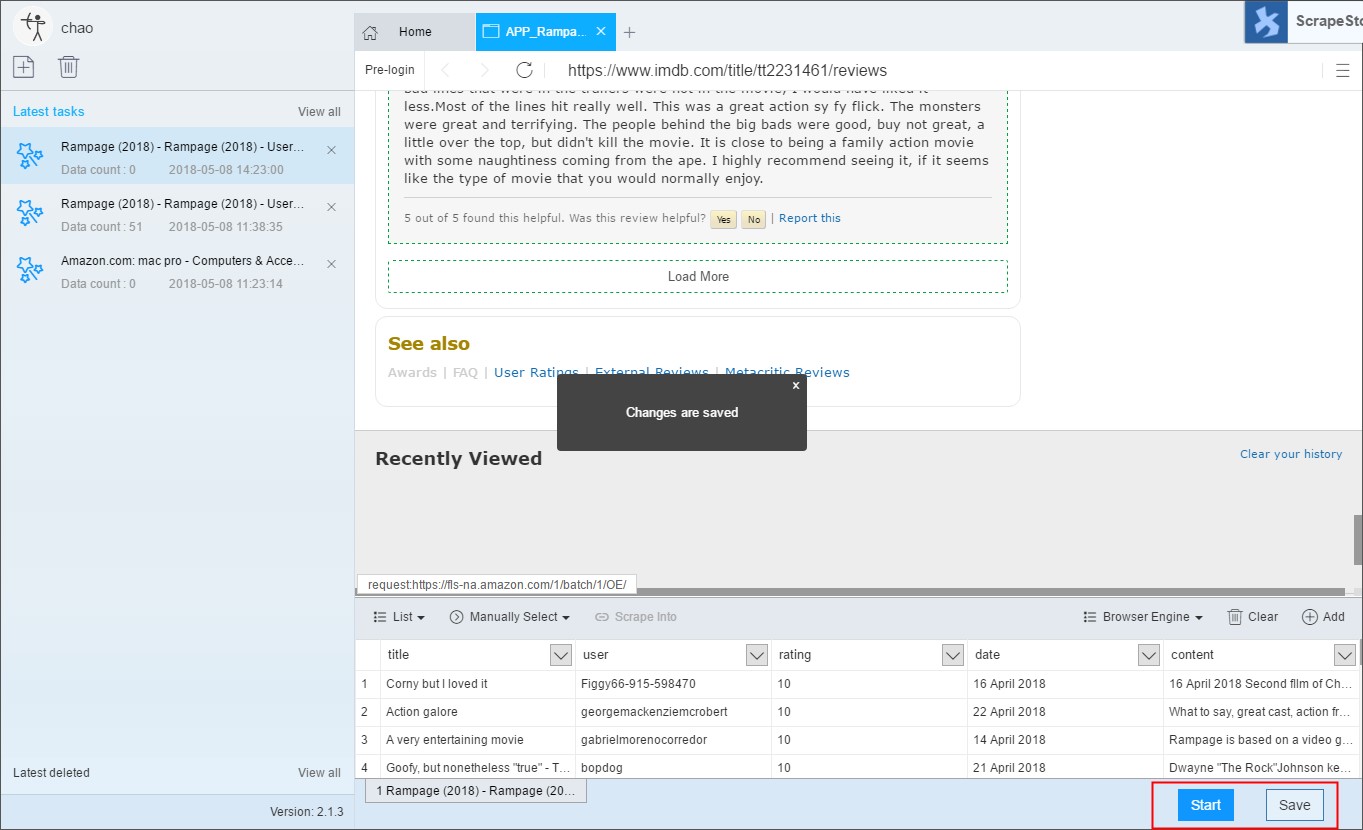This screenshot has width=1363, height=830.
Task: Click the Yes helpful button
Action: (x=723, y=220)
